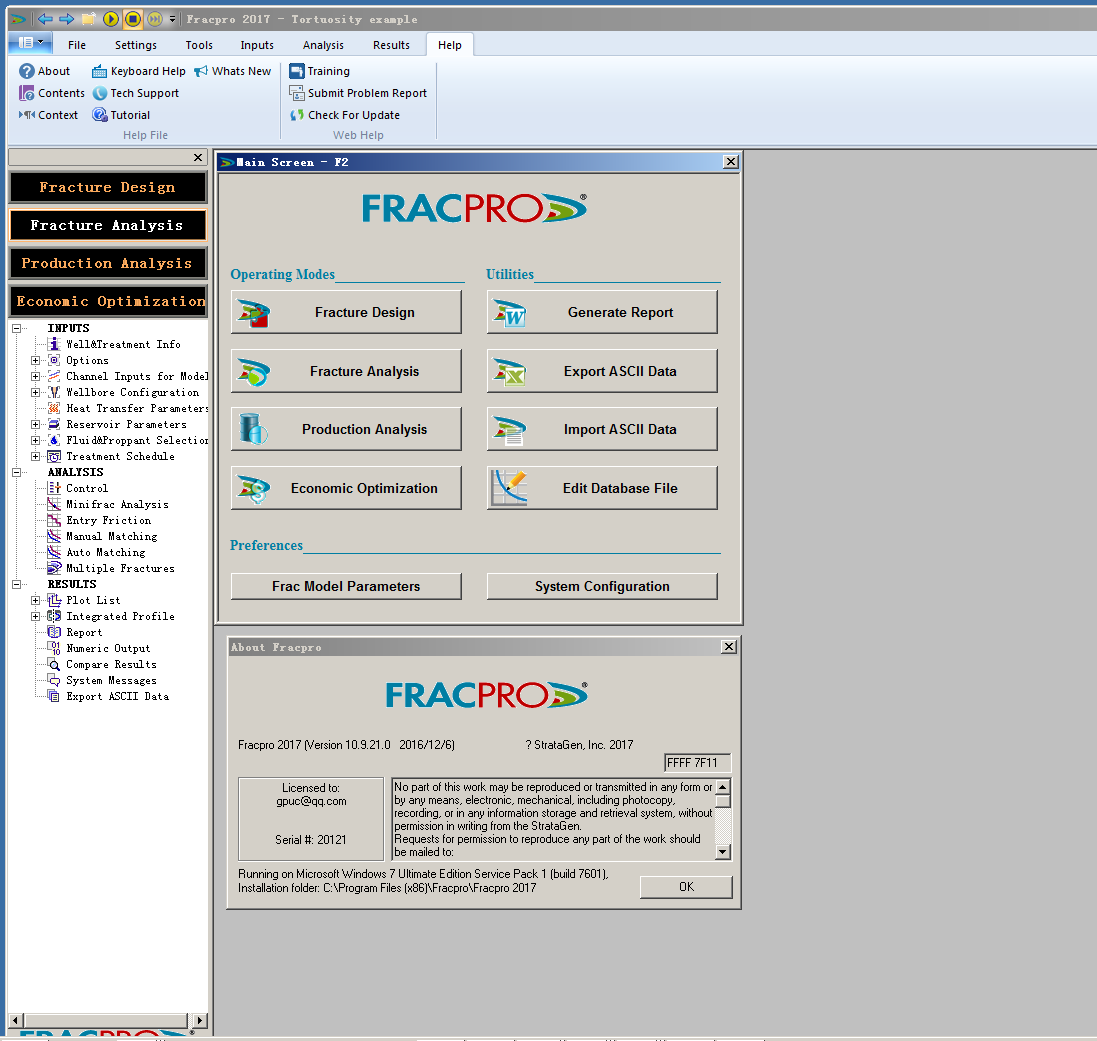Open Numeric Output tree item
This screenshot has width=1097, height=1041.
tap(99, 649)
